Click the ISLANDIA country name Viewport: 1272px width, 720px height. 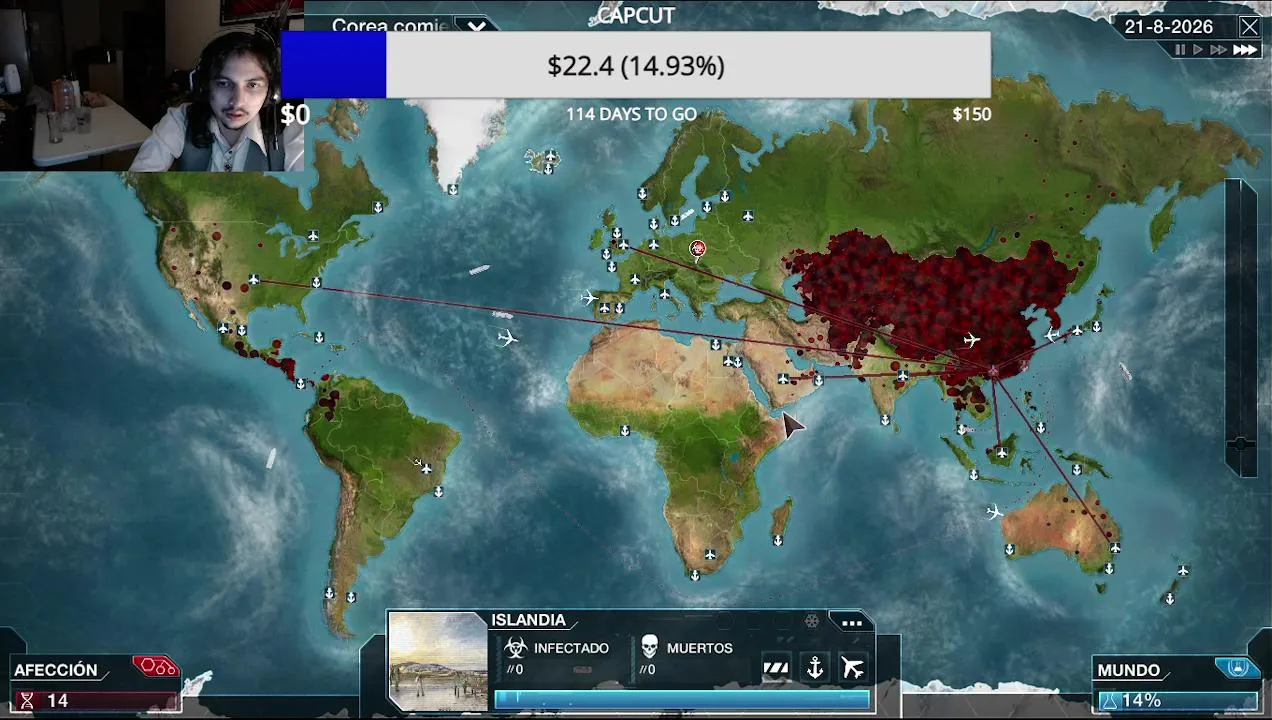click(x=528, y=620)
